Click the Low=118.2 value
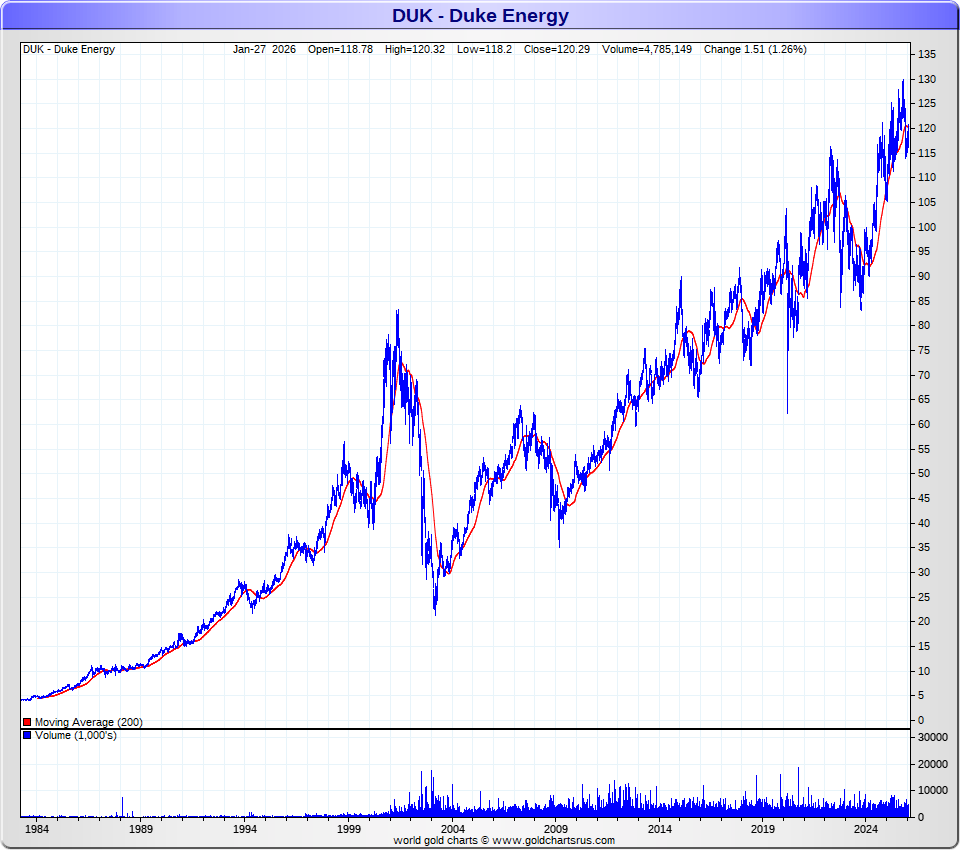960x850 pixels. tap(485, 49)
